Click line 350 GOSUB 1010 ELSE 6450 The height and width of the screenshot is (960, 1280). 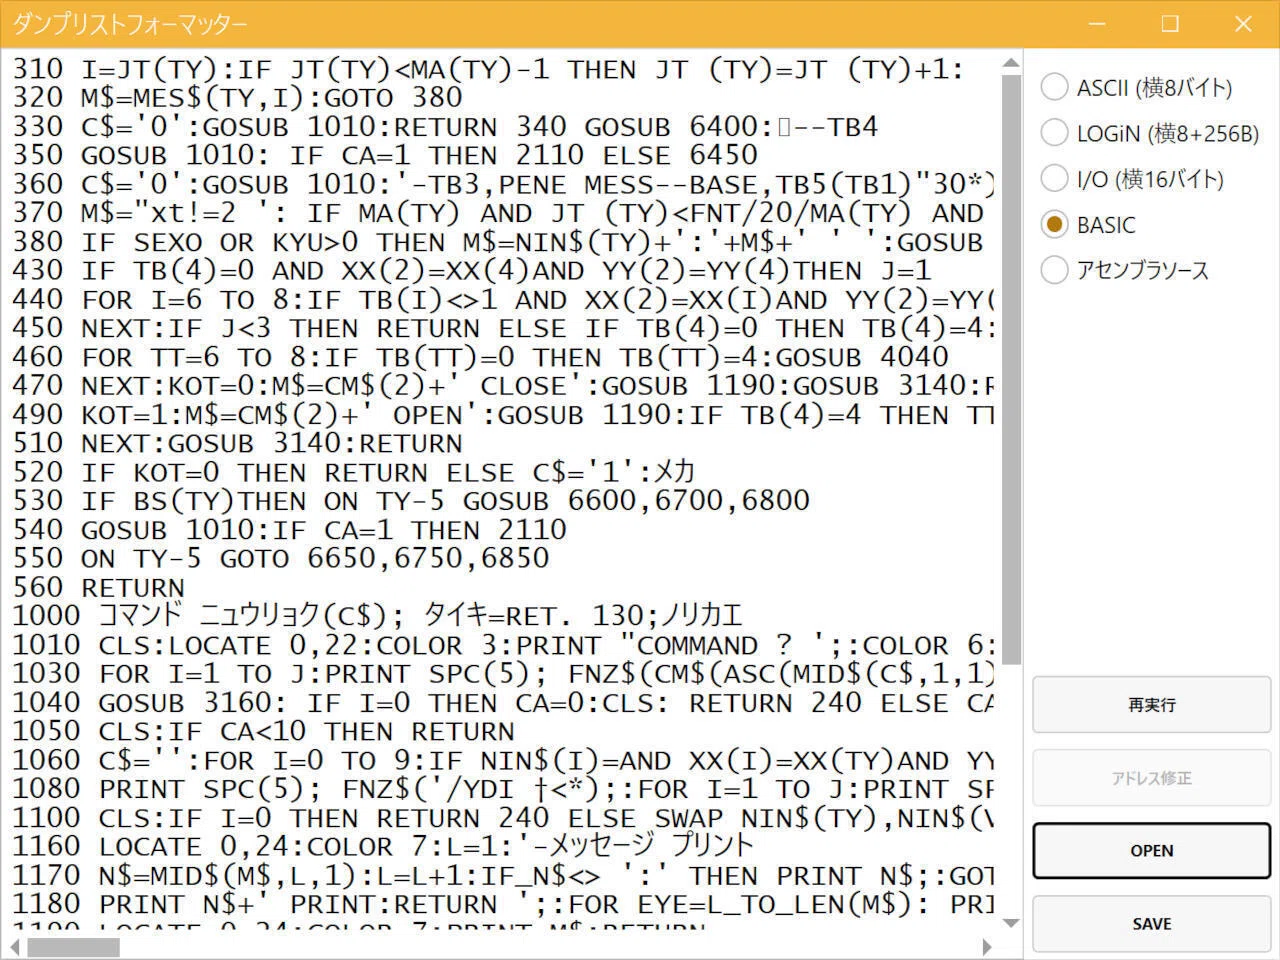385,155
